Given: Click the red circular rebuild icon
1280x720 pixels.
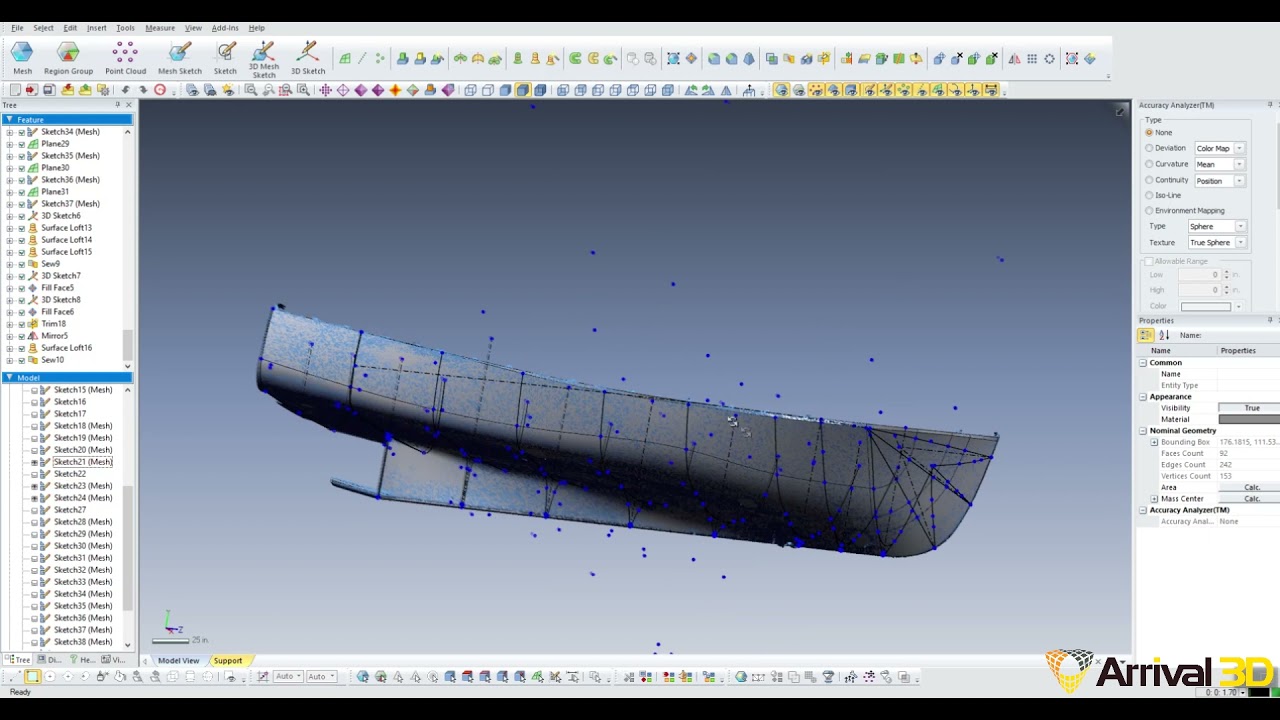Looking at the screenshot, I should (x=160, y=90).
